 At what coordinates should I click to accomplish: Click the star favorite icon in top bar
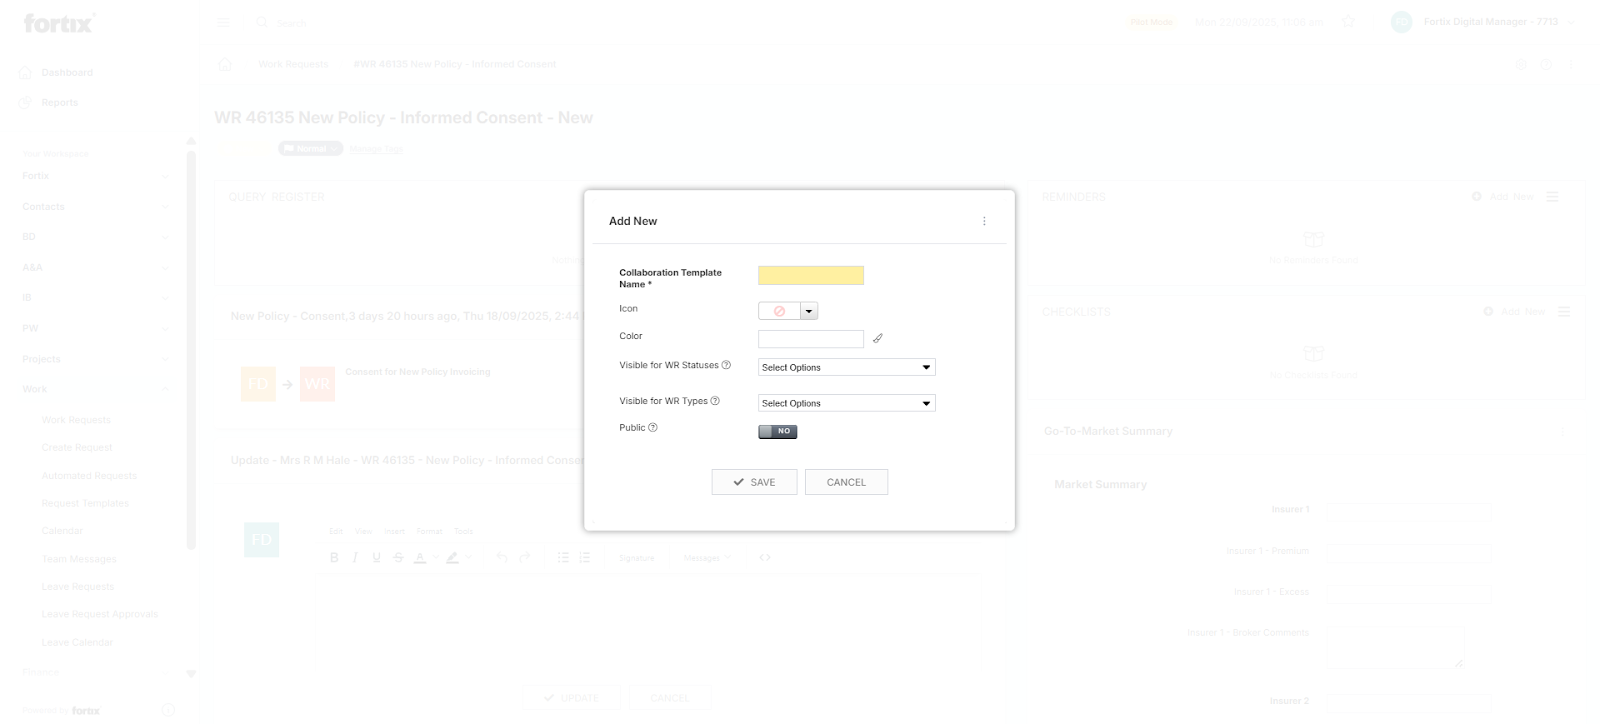pos(1348,22)
